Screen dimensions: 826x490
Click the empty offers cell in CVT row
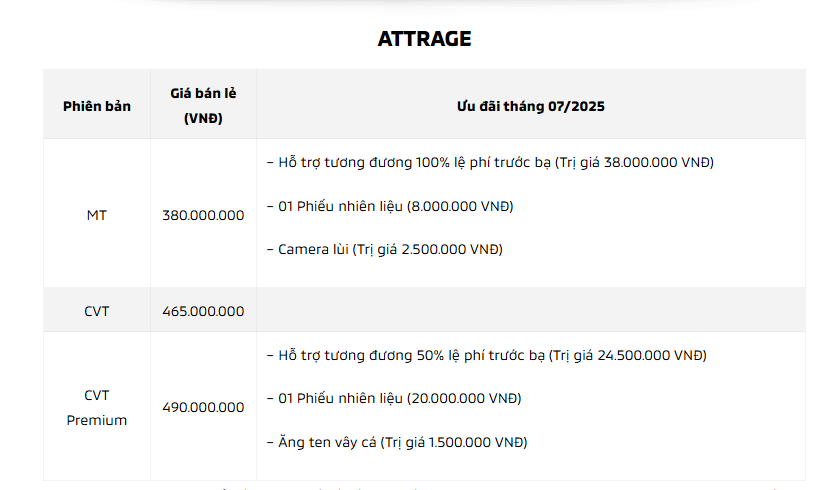(x=530, y=310)
